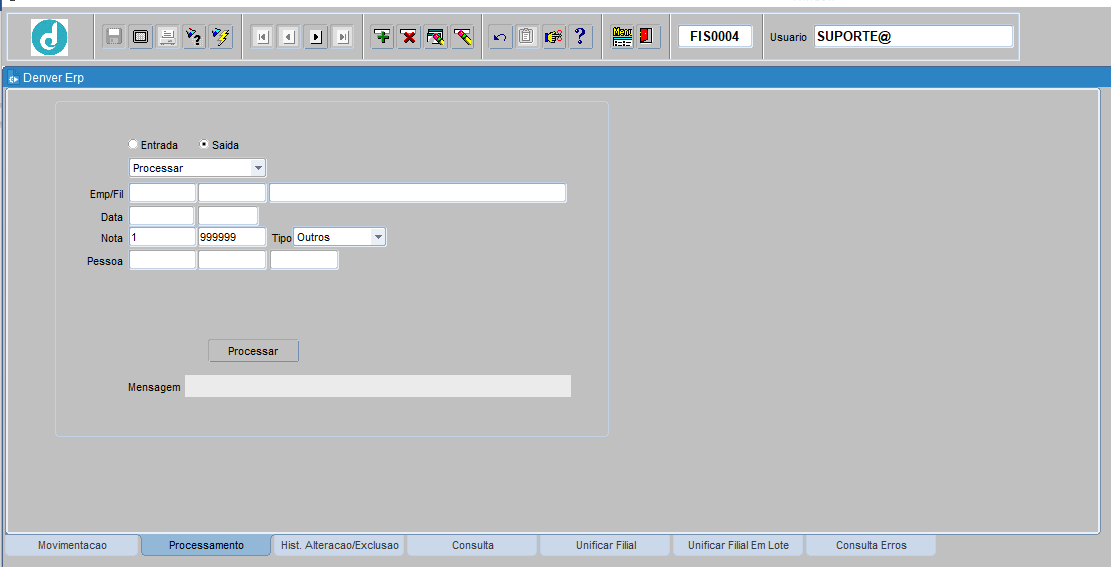Switch to the Movimentacao tab
This screenshot has height=567, width=1111.
coord(72,545)
